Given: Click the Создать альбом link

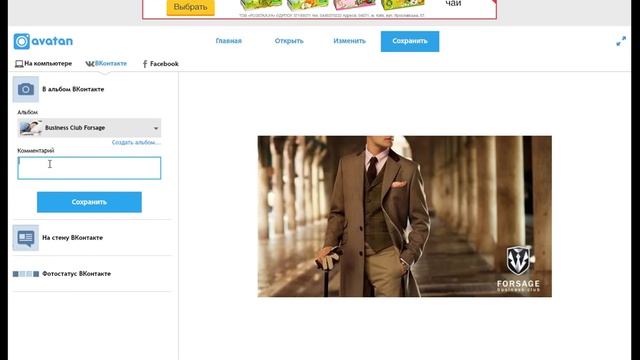Looking at the screenshot, I should pyautogui.click(x=136, y=142).
